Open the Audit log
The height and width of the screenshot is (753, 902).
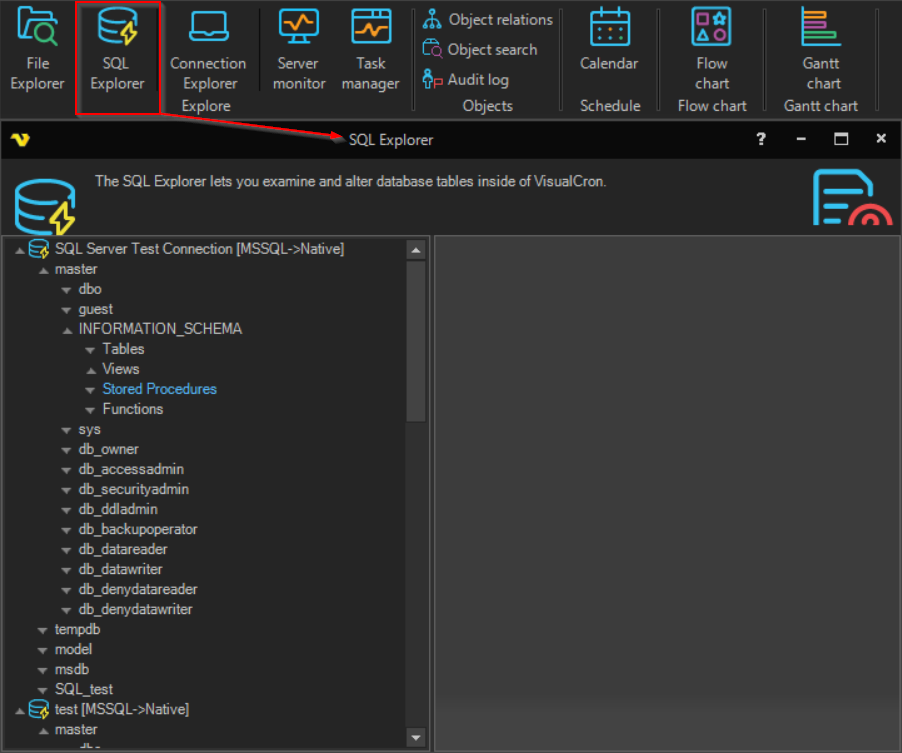(465, 80)
